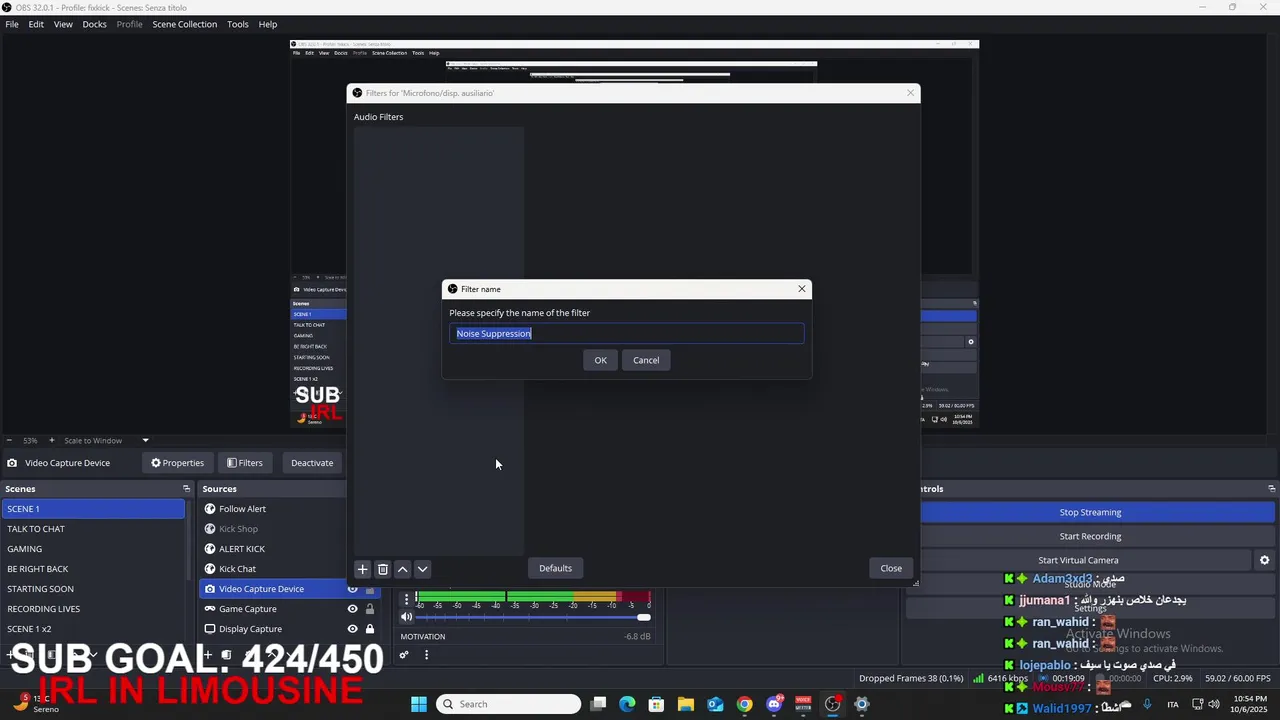Viewport: 1280px width, 720px height.
Task: Click the Deactivate source button
Action: tap(312, 463)
